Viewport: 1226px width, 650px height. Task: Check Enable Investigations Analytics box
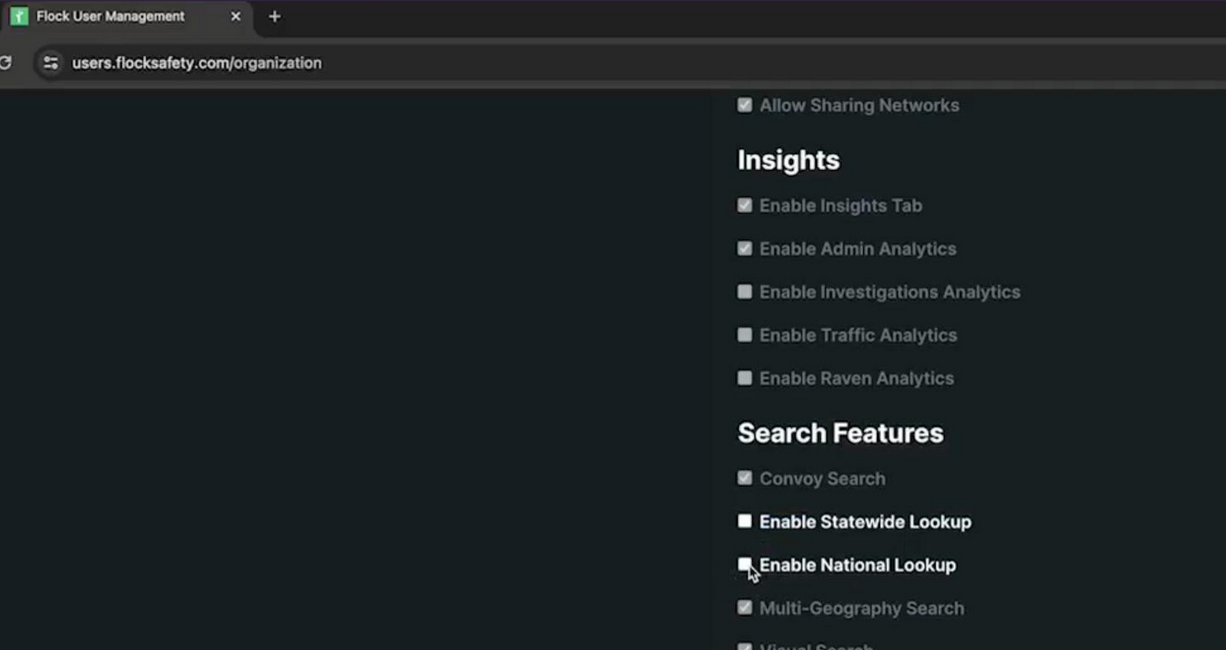point(745,292)
